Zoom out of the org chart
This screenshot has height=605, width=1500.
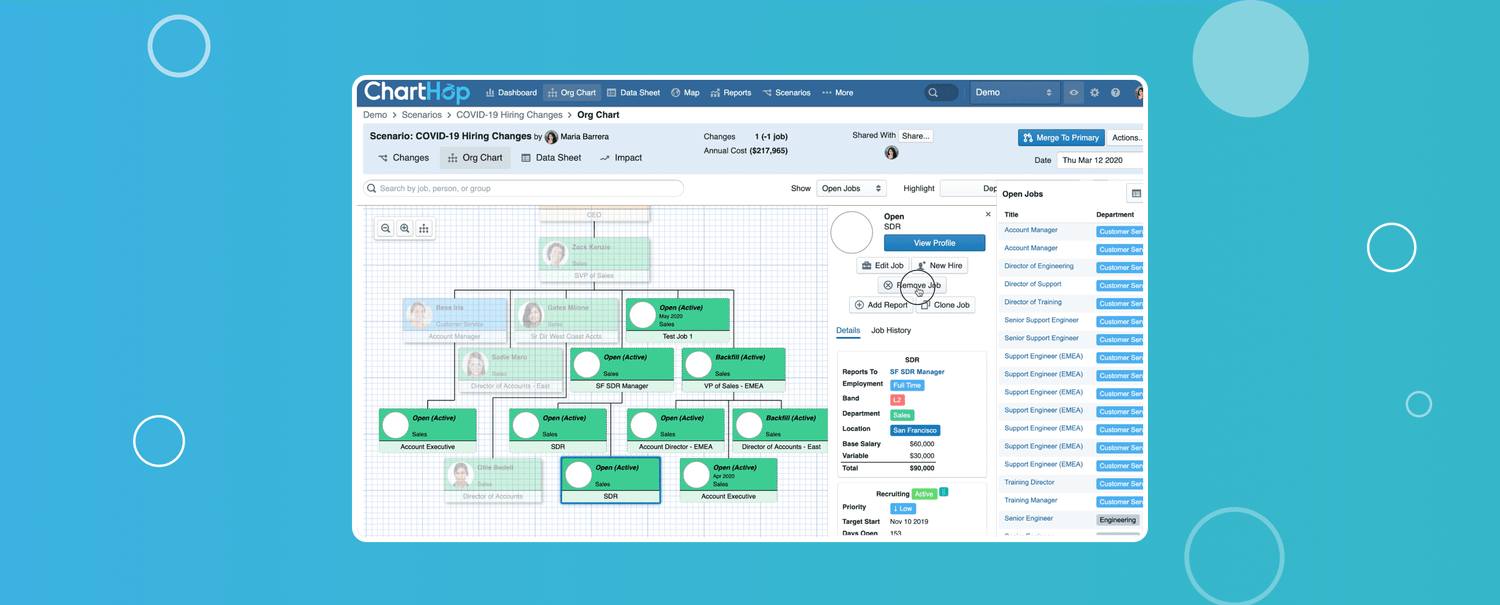[x=386, y=229]
